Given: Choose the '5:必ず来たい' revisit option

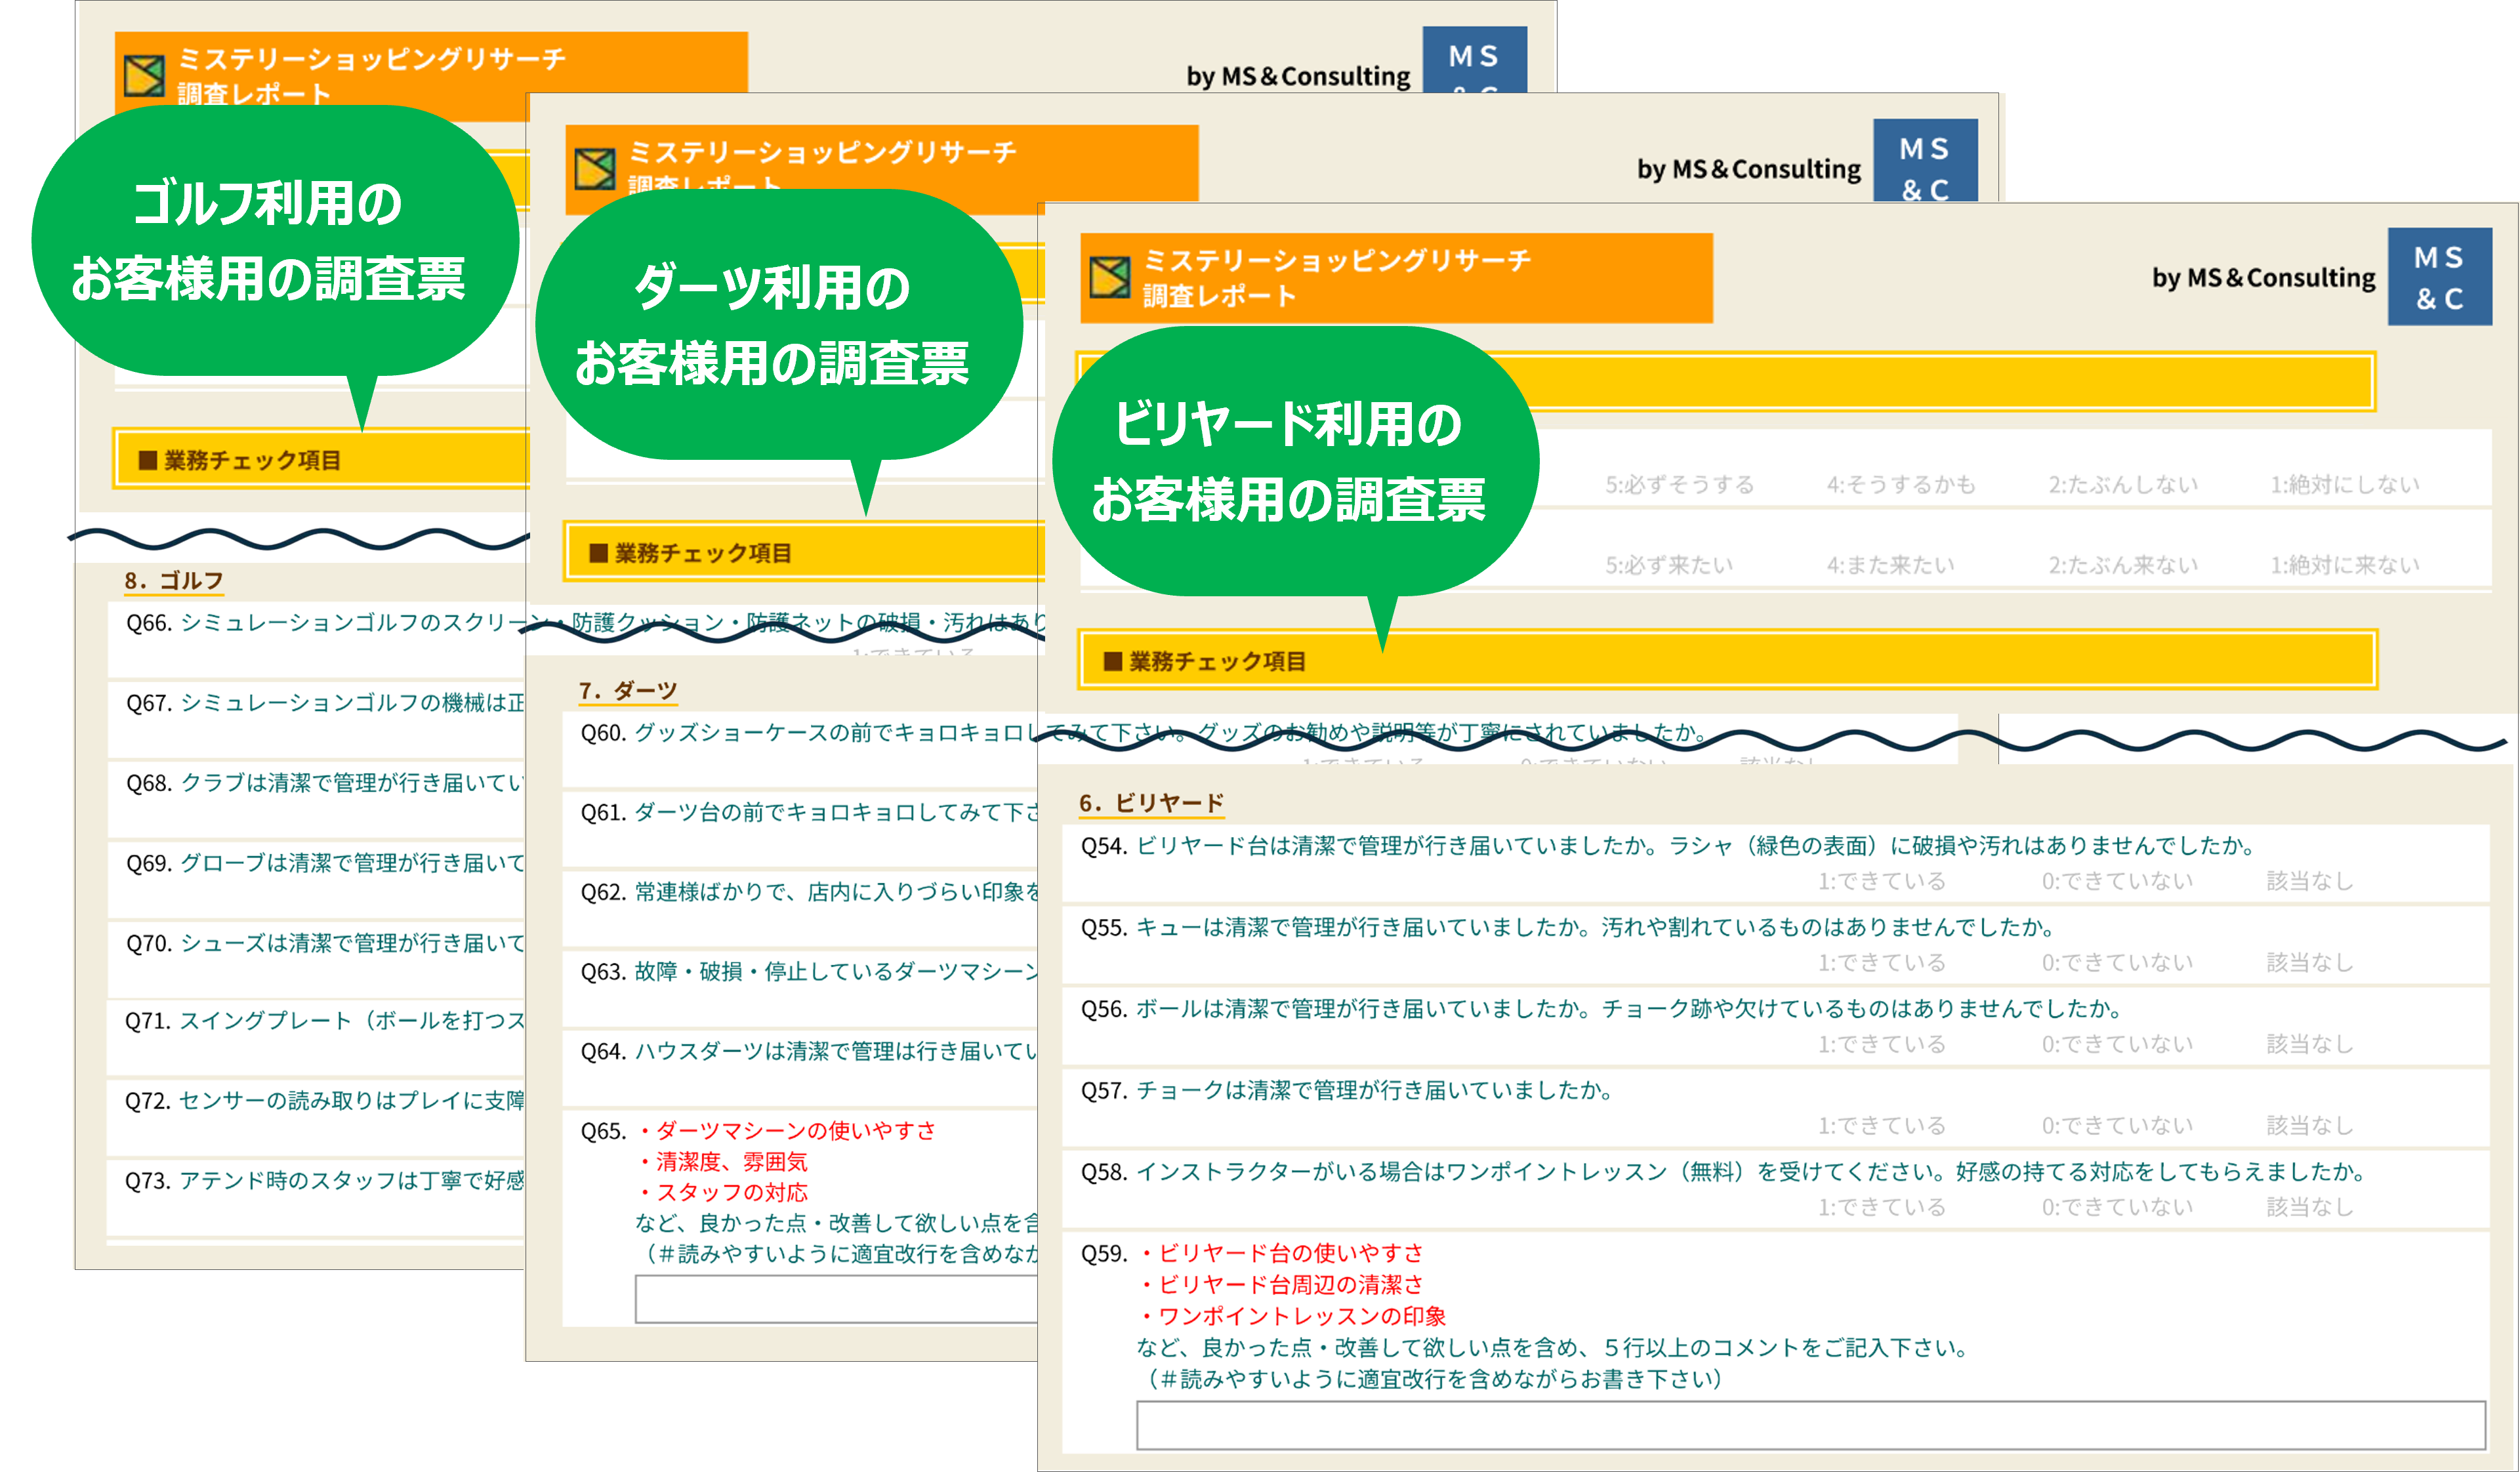Looking at the screenshot, I should coord(1669,565).
